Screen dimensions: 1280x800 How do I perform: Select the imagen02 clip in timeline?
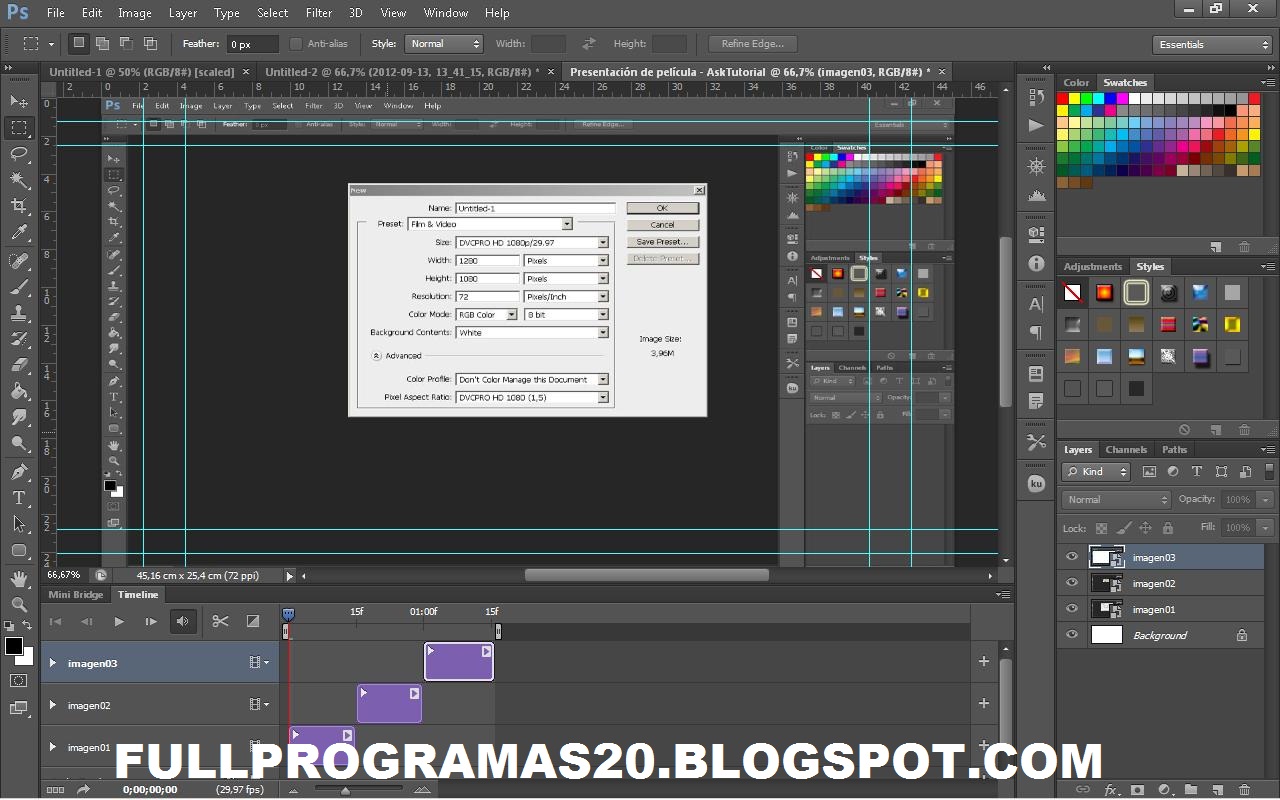pyautogui.click(x=389, y=704)
